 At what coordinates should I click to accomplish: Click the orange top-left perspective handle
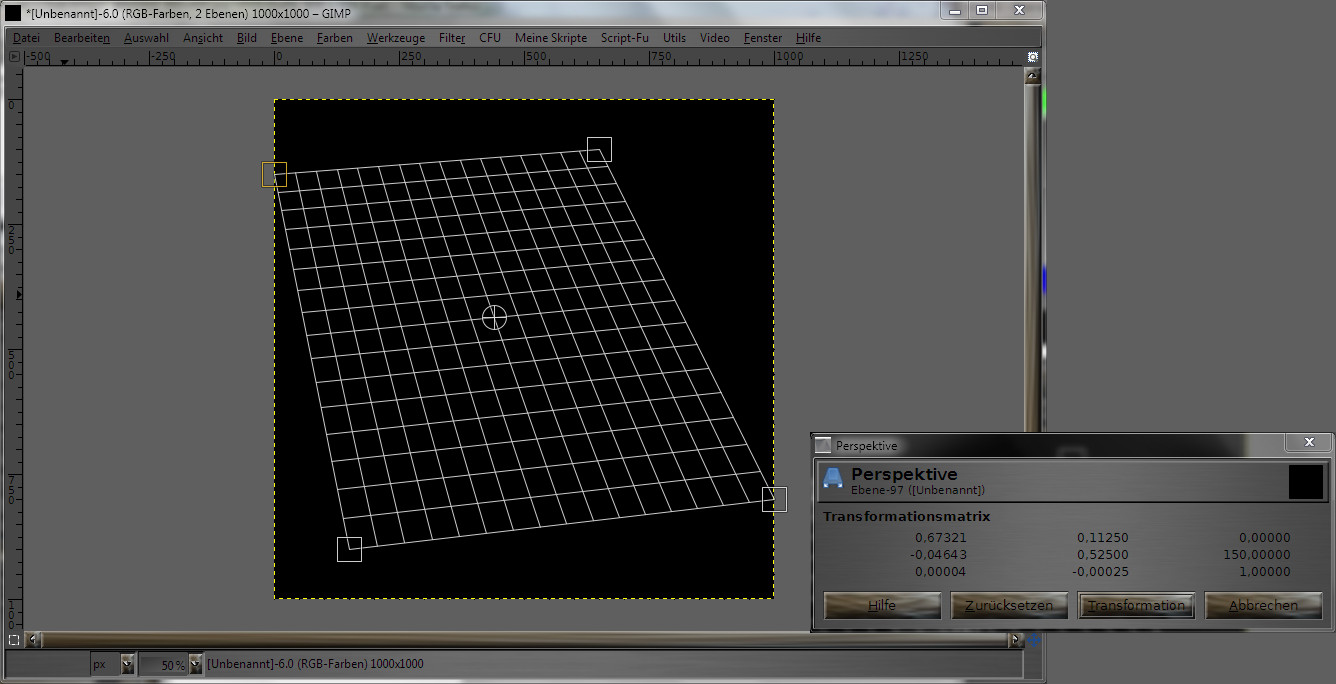pyautogui.click(x=274, y=175)
